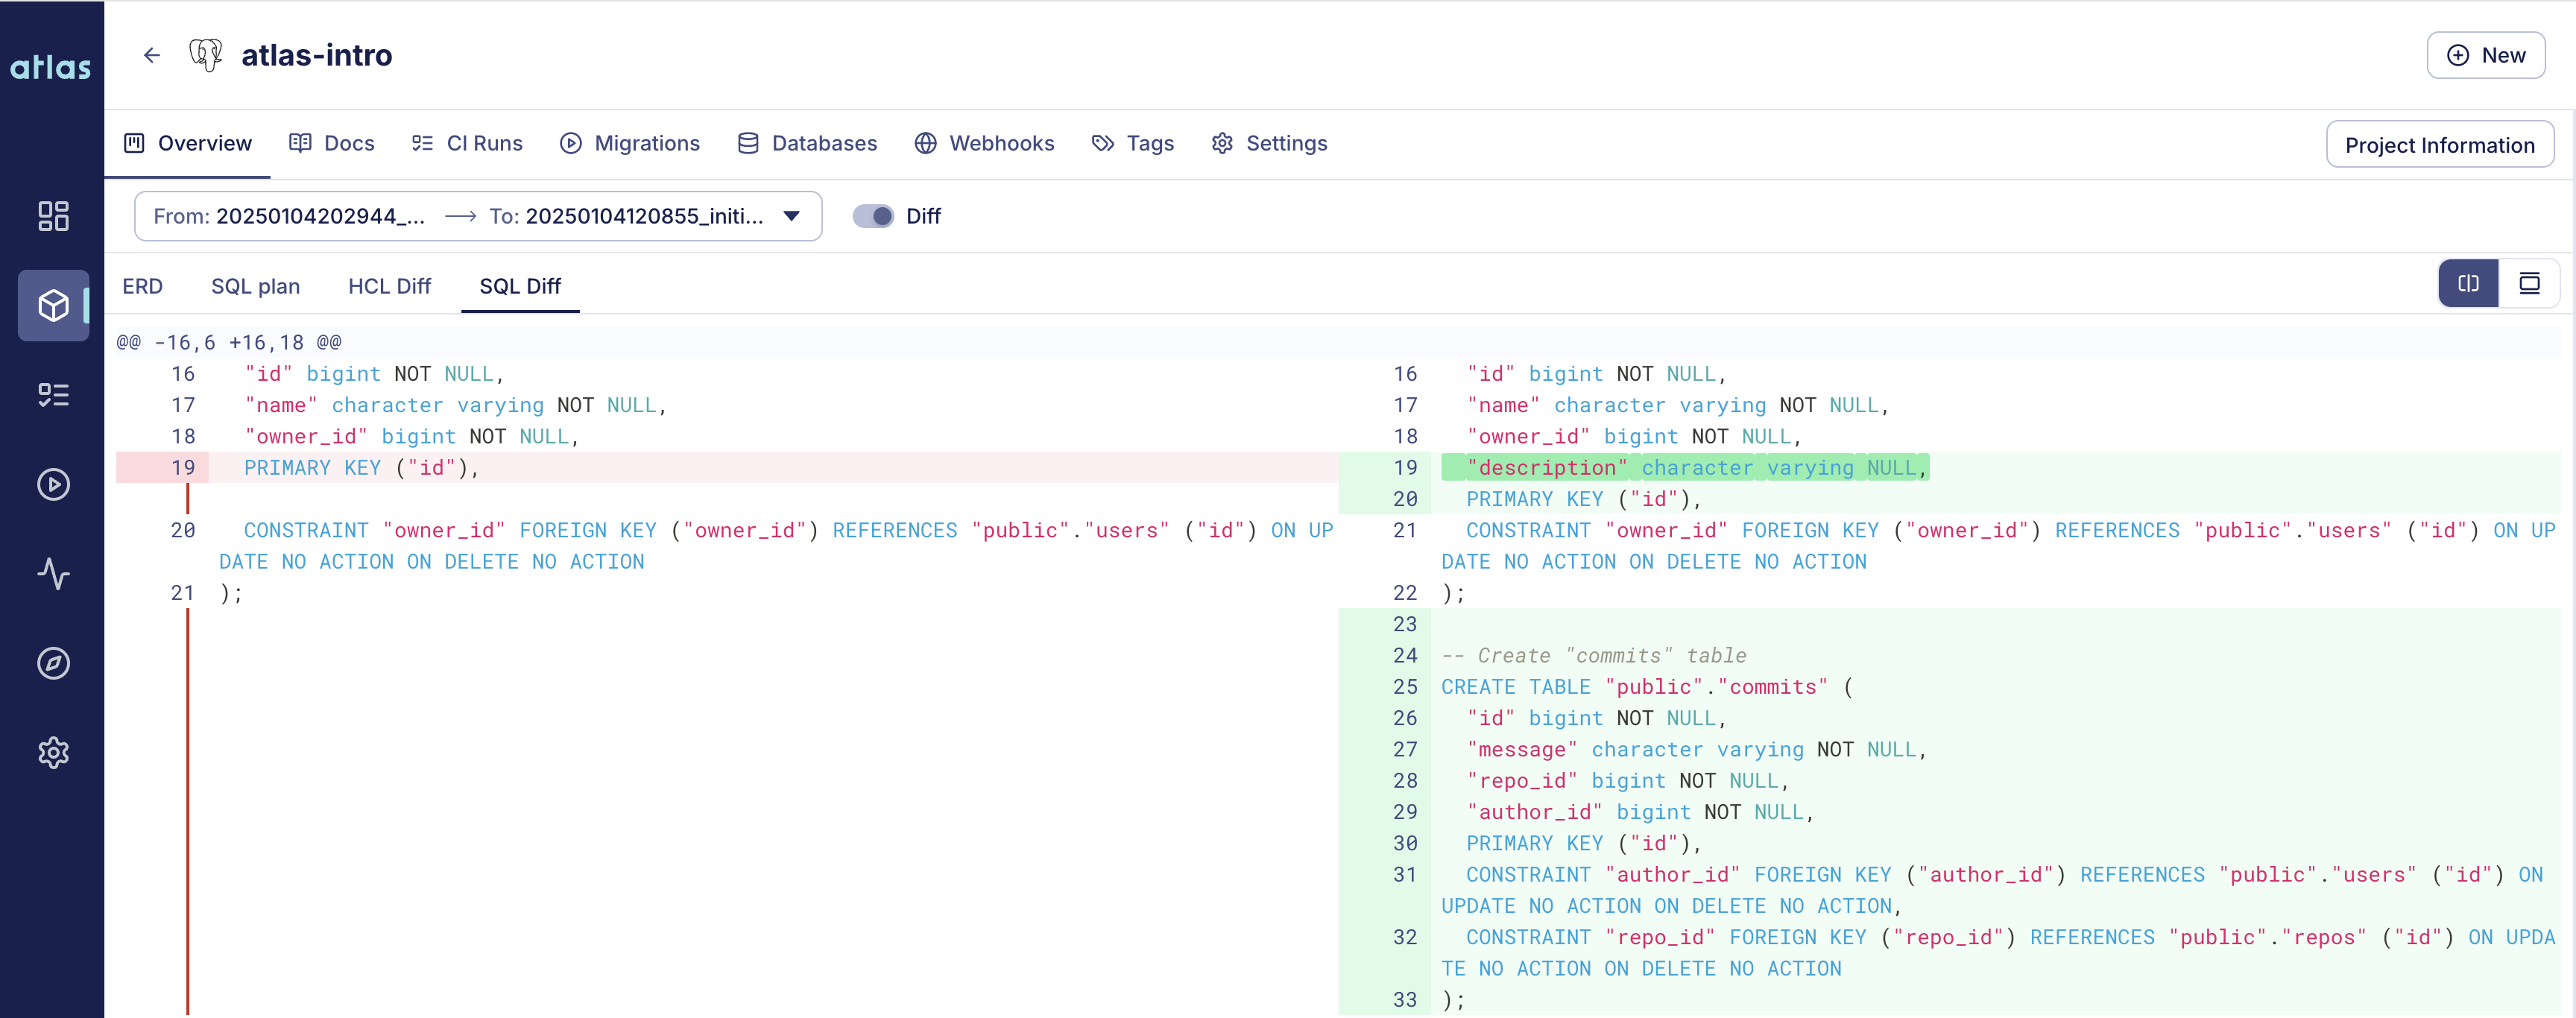Click the atlas logo
Viewport: 2576px width, 1018px height.
51,67
